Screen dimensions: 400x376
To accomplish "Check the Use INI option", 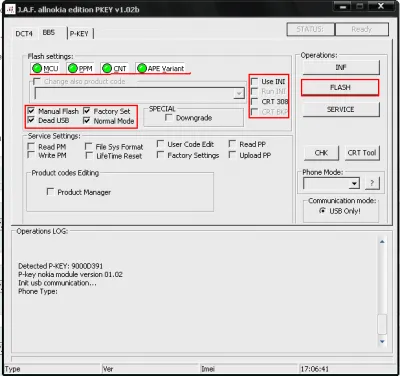I will 255,81.
